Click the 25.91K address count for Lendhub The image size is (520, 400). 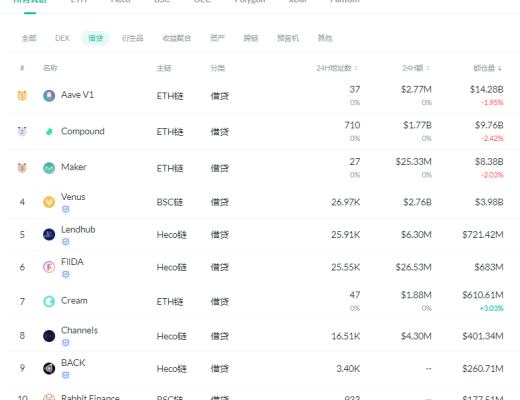345,235
